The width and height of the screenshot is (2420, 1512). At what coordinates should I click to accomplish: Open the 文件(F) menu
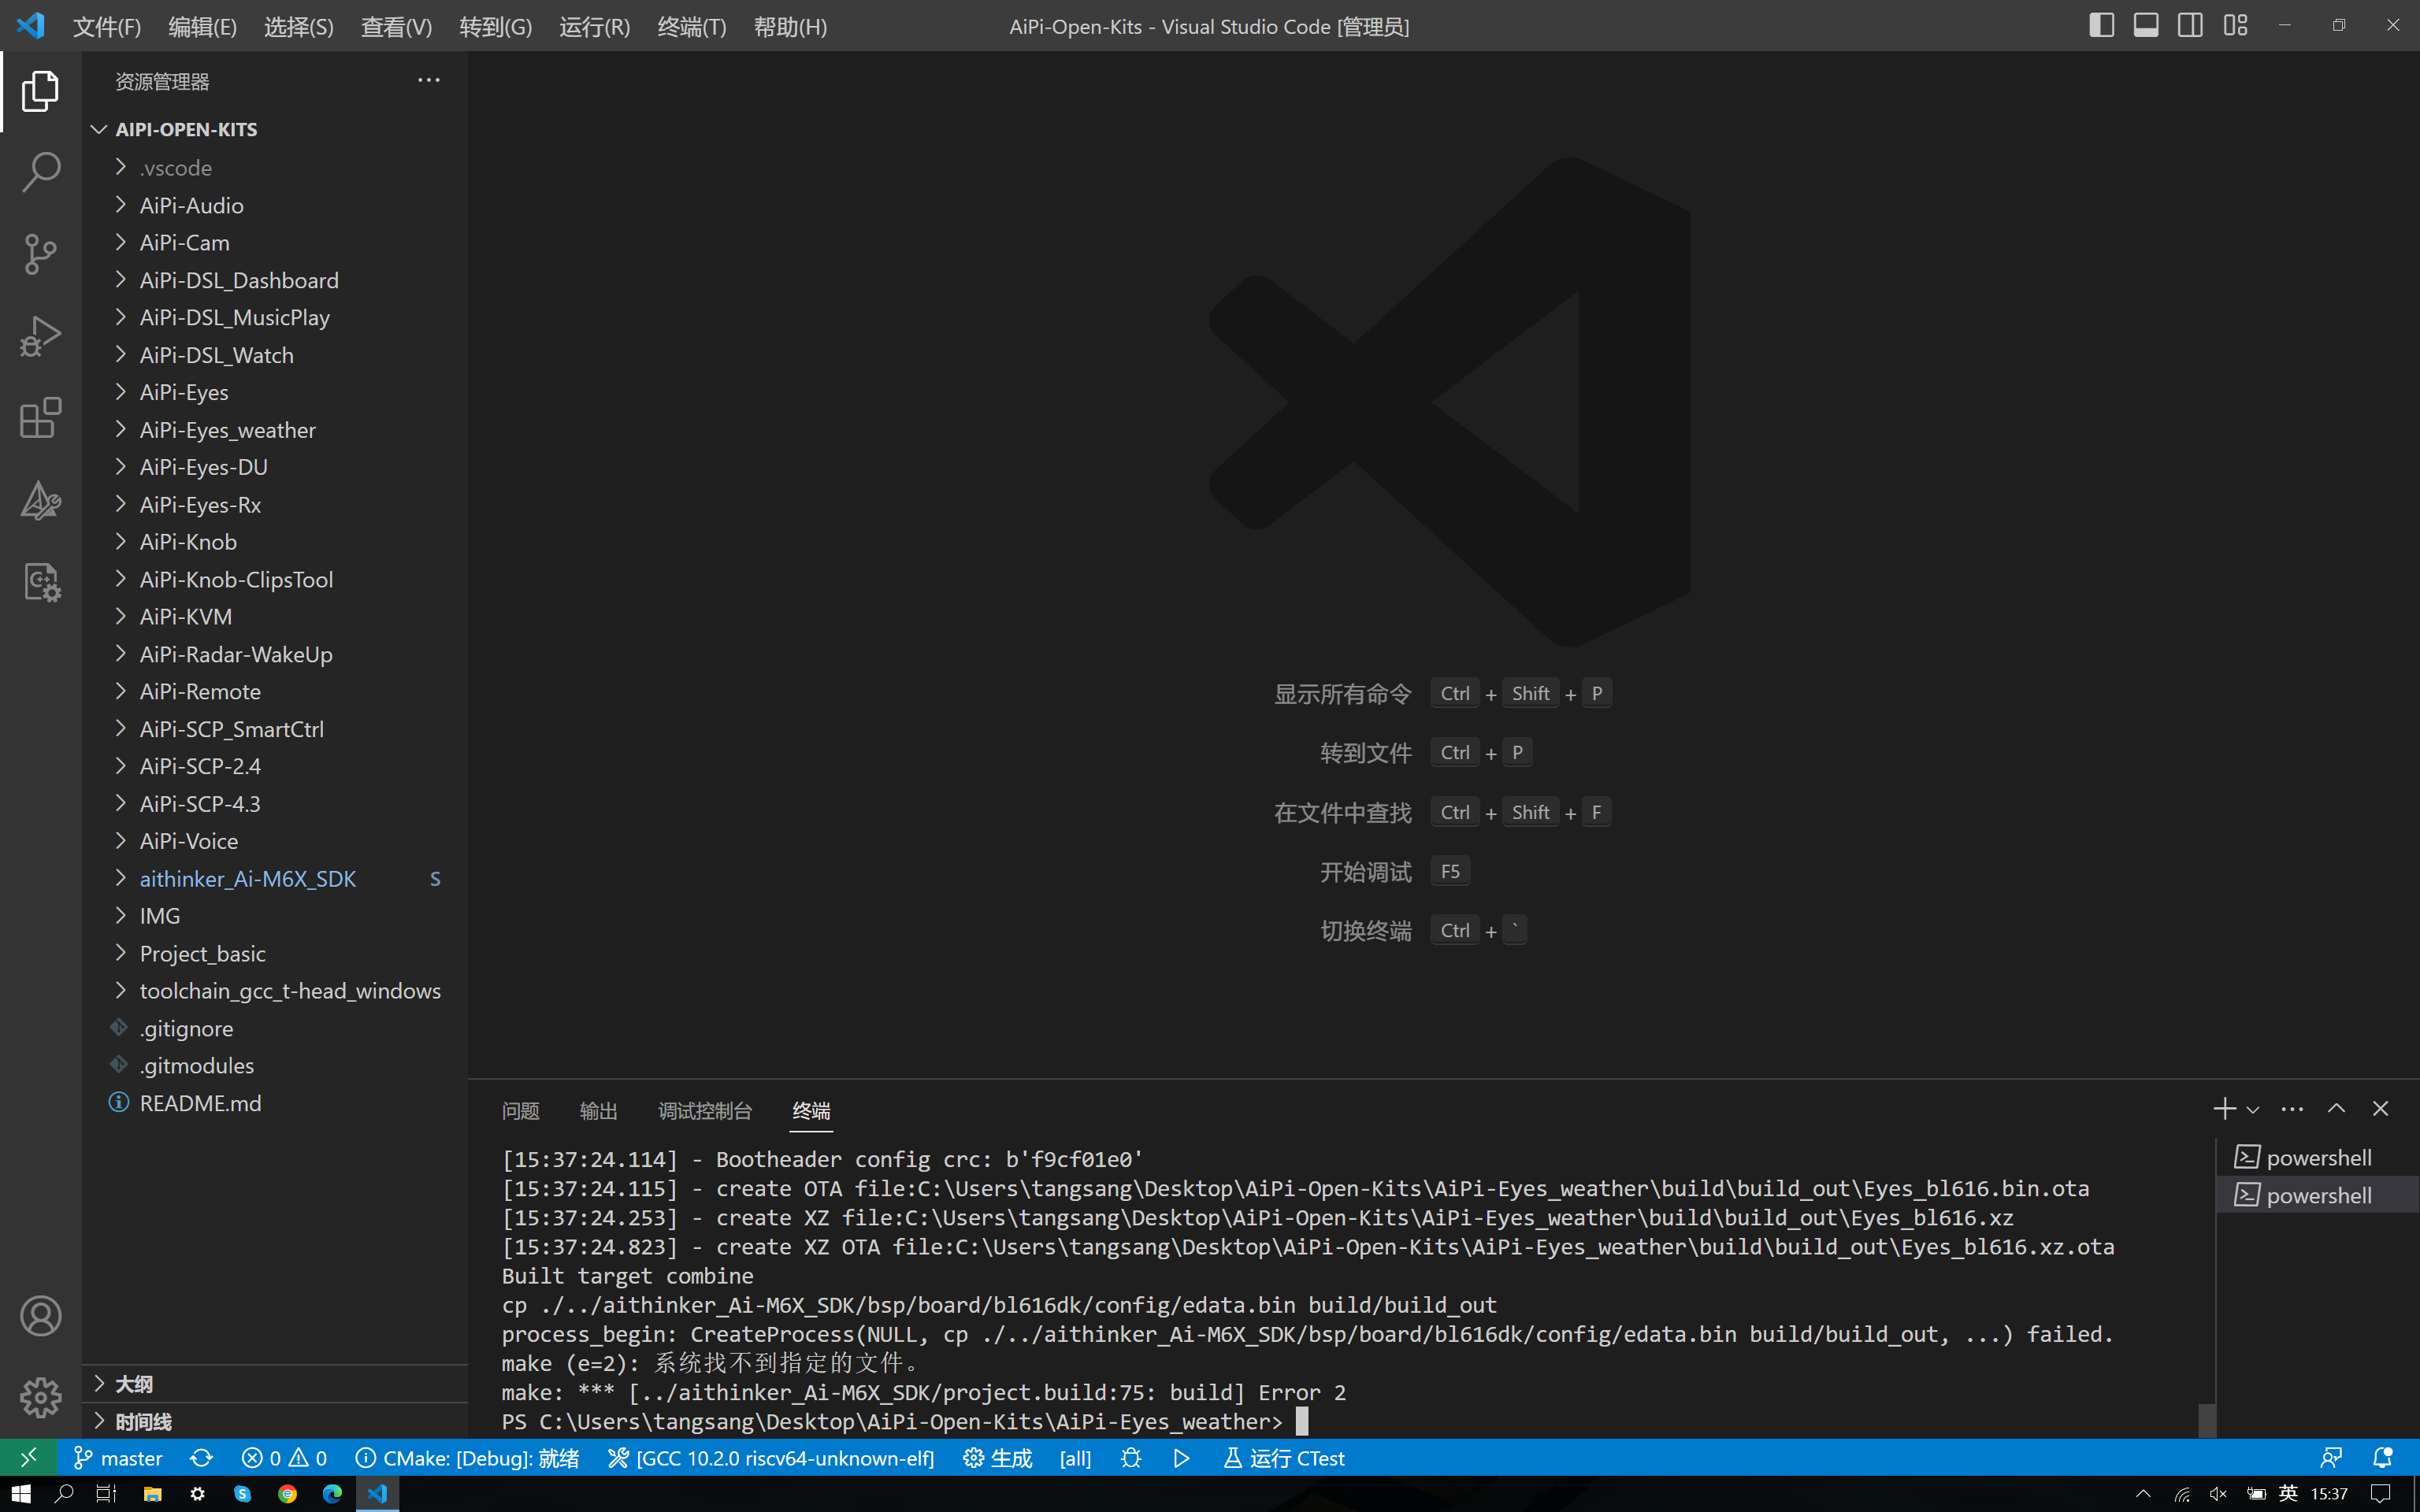[x=106, y=27]
